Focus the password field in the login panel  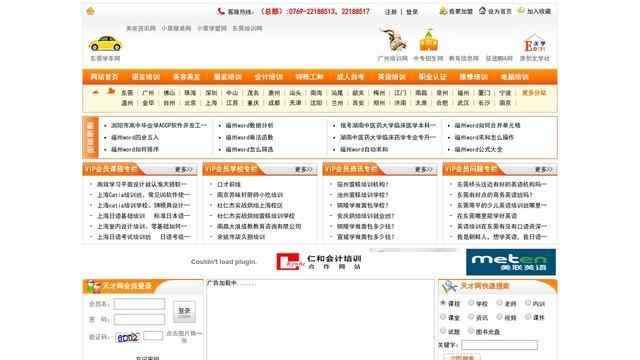click(x=139, y=319)
